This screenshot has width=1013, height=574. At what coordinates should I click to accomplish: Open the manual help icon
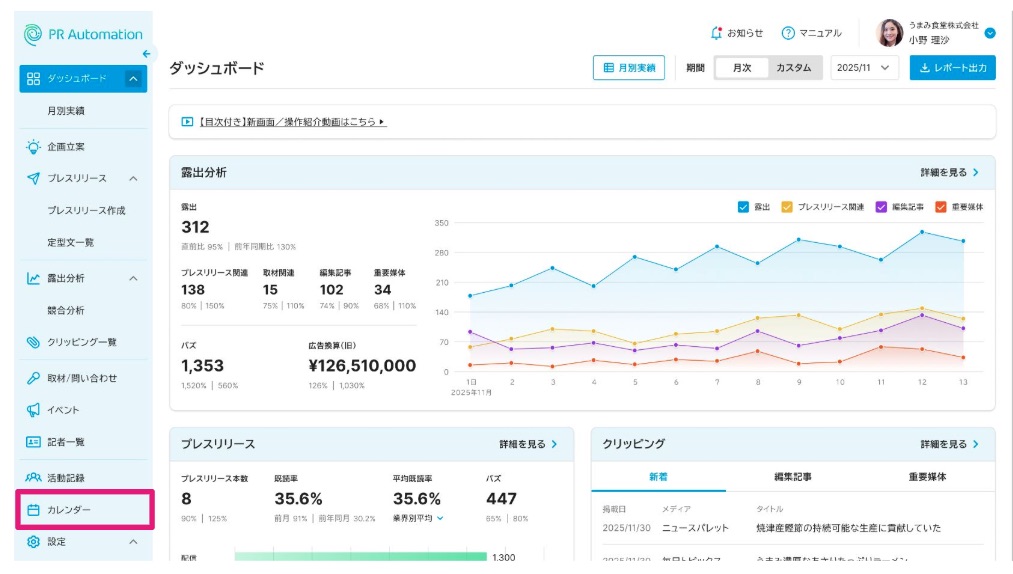point(788,33)
